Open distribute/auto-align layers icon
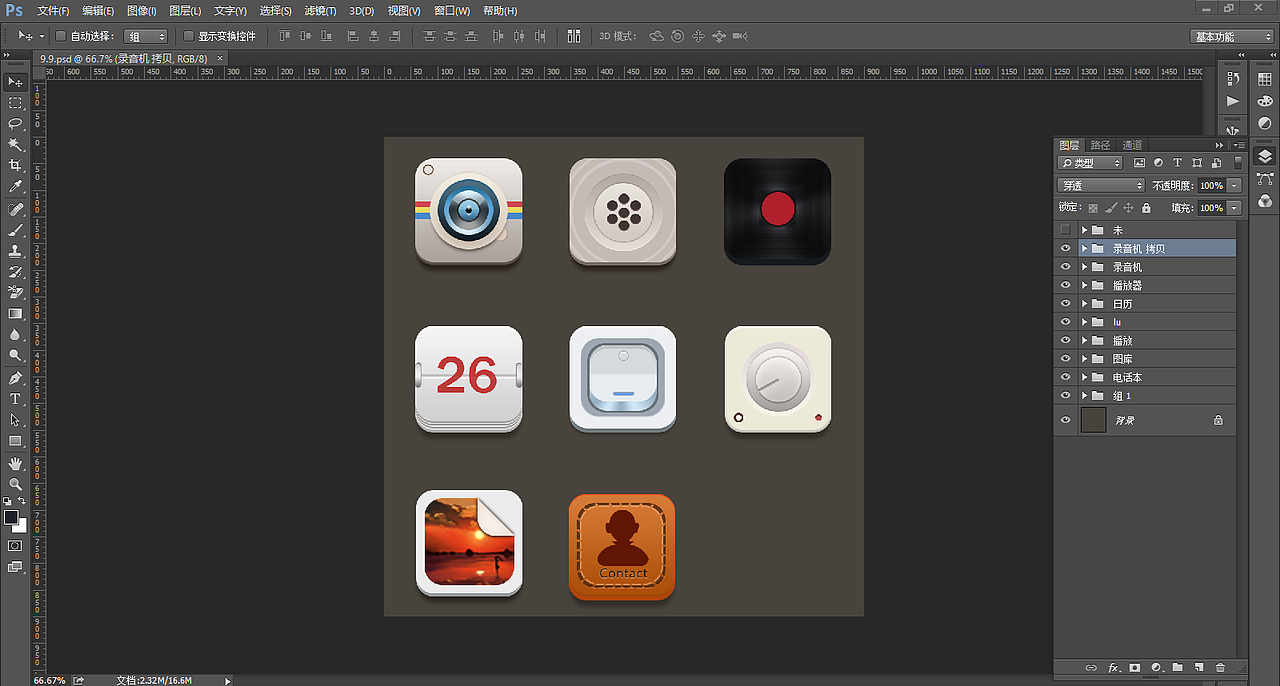 [x=574, y=36]
